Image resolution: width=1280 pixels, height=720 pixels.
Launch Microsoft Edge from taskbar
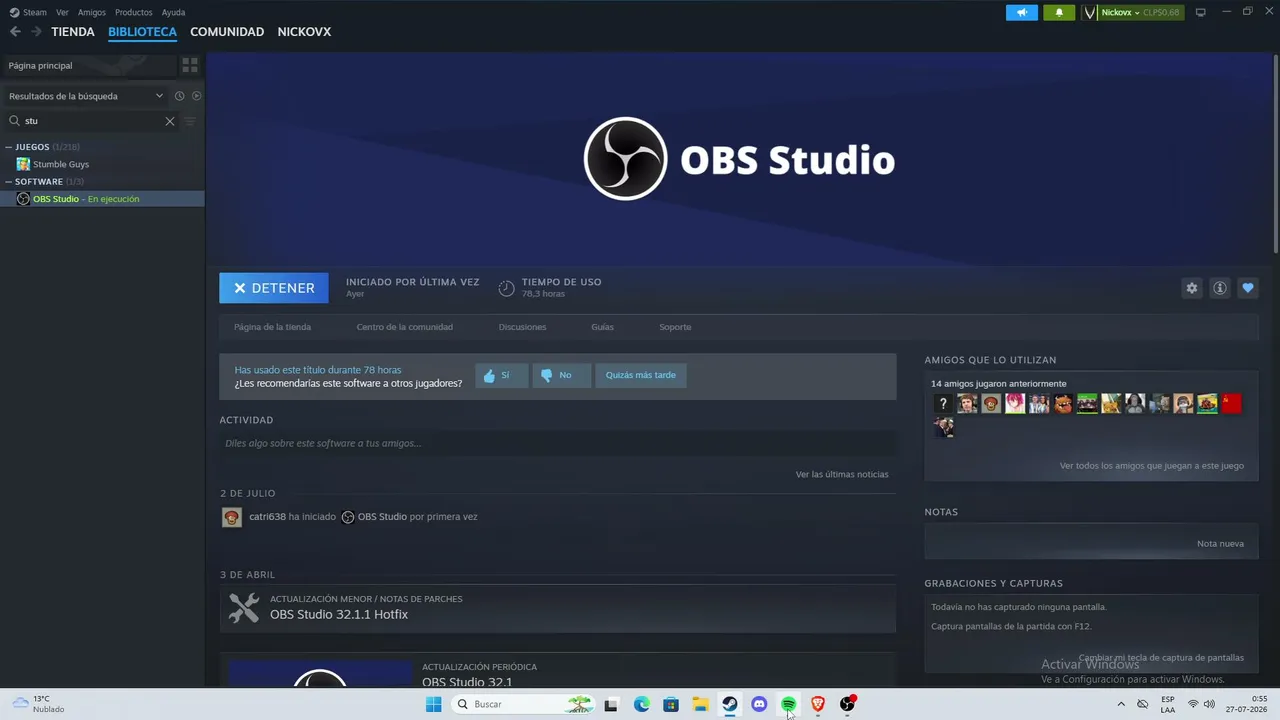pyautogui.click(x=642, y=704)
